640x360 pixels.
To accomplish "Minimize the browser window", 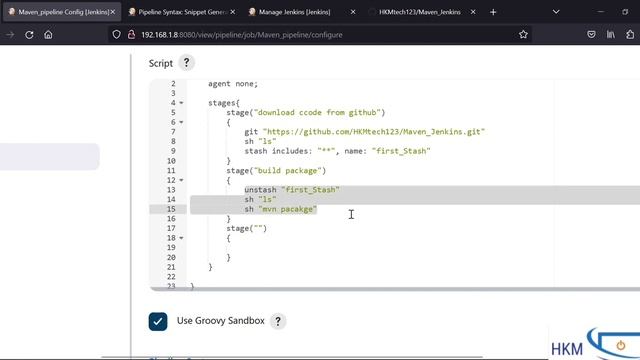I will [600, 12].
